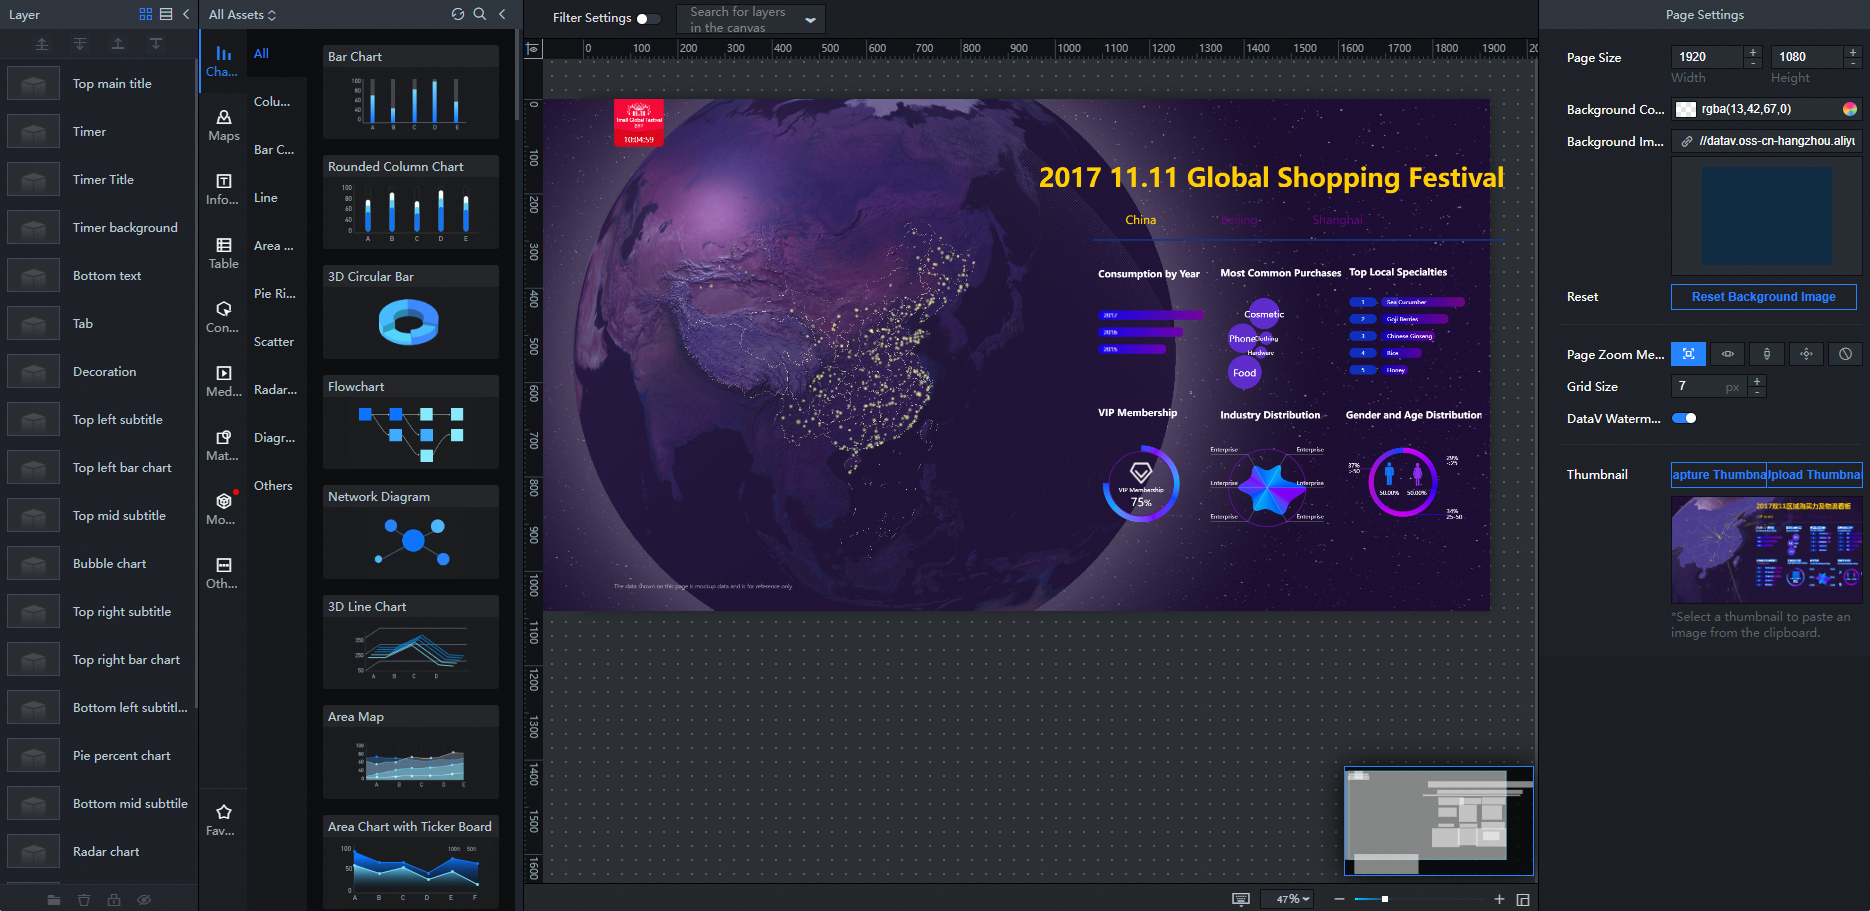This screenshot has width=1870, height=911.
Task: Open the Controls asset category
Action: (x=223, y=317)
